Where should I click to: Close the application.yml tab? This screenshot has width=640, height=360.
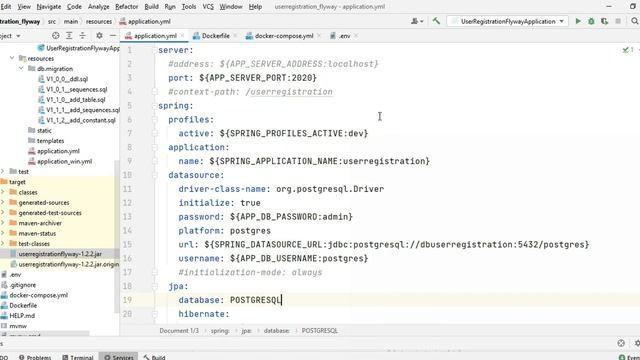182,36
